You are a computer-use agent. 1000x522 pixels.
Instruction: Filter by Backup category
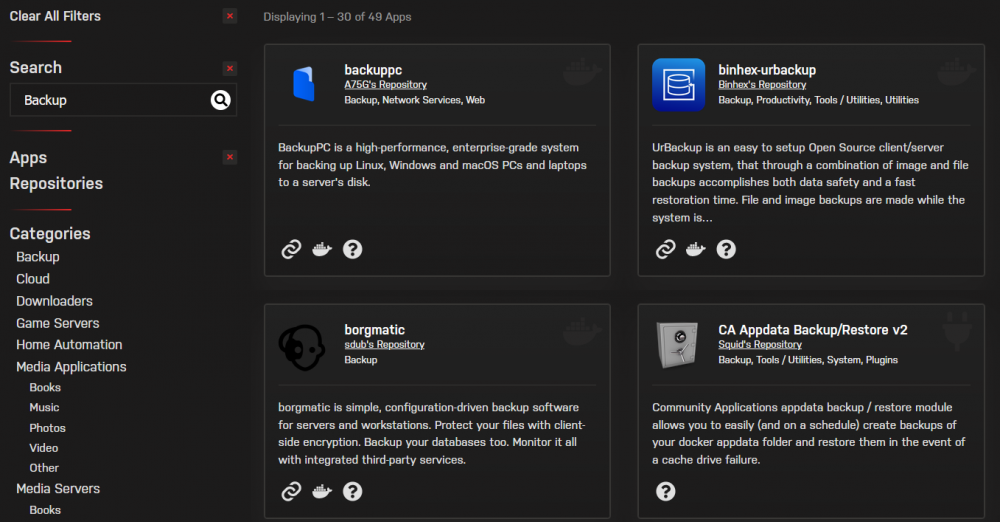pos(38,257)
